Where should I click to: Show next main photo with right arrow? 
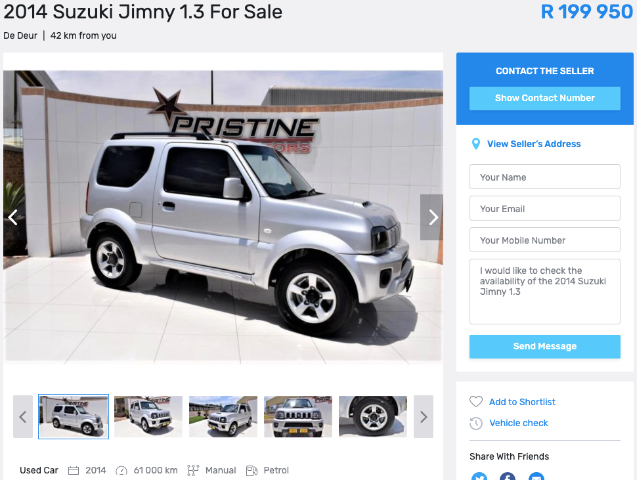[x=431, y=217]
